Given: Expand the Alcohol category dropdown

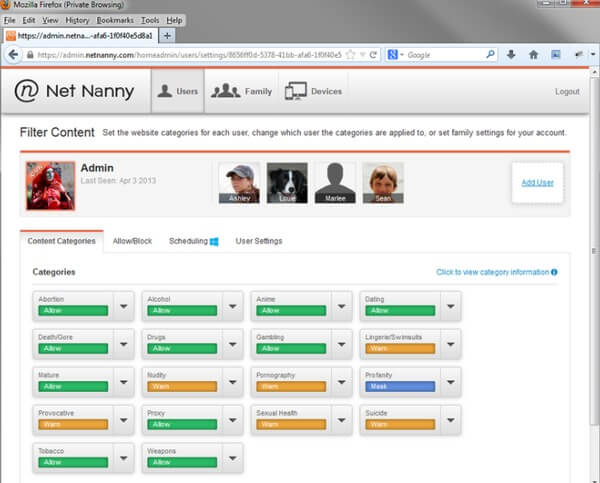Looking at the screenshot, I should pos(233,306).
